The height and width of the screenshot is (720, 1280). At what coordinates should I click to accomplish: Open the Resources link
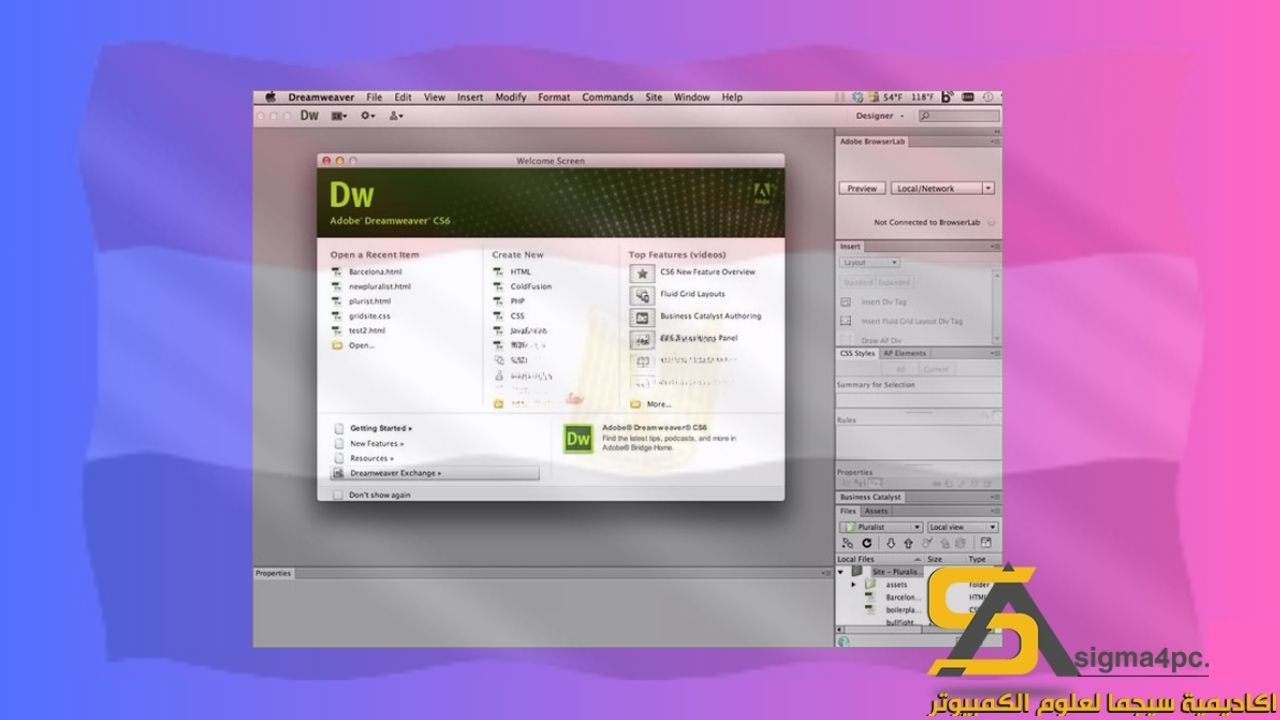tap(372, 458)
